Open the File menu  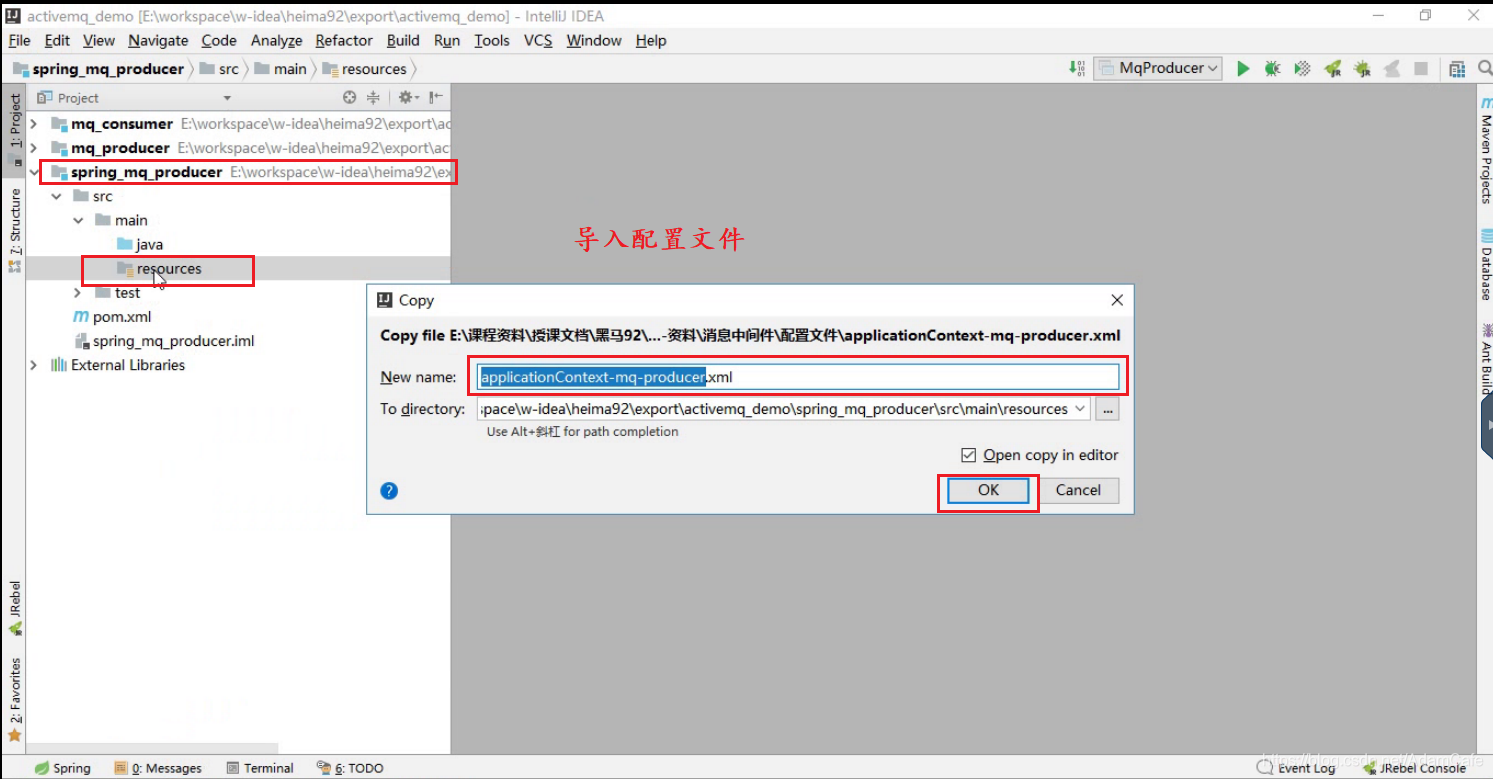click(20, 40)
